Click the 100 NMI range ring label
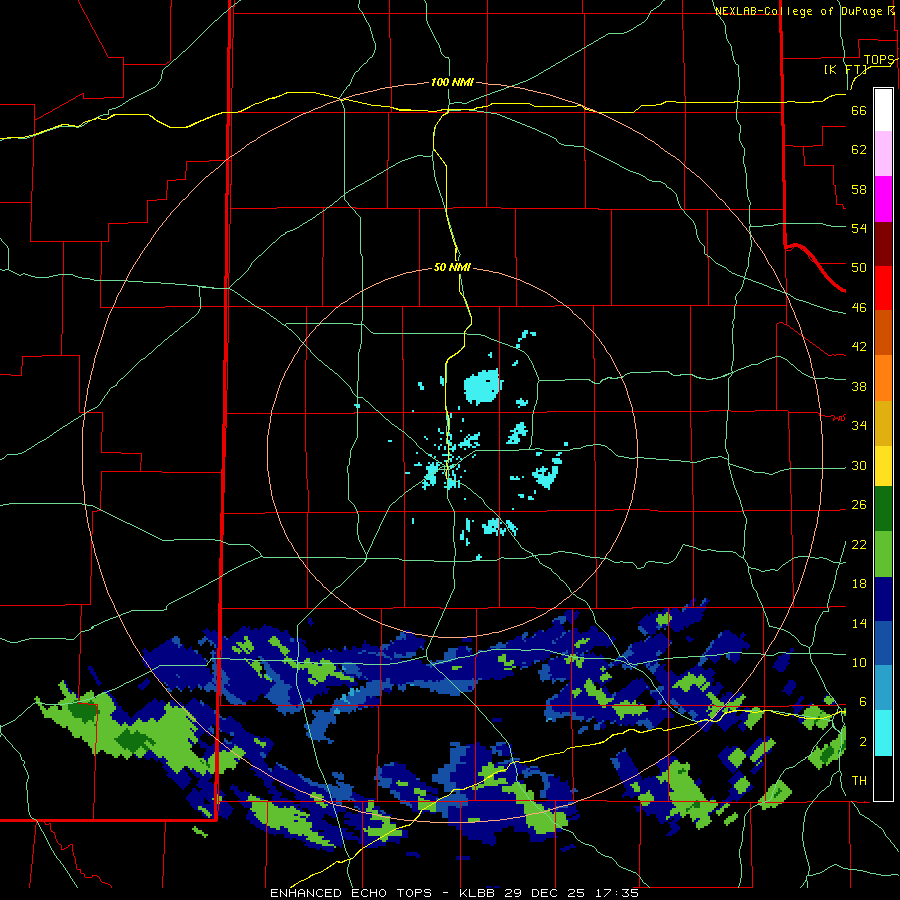The width and height of the screenshot is (900, 900). 452,83
